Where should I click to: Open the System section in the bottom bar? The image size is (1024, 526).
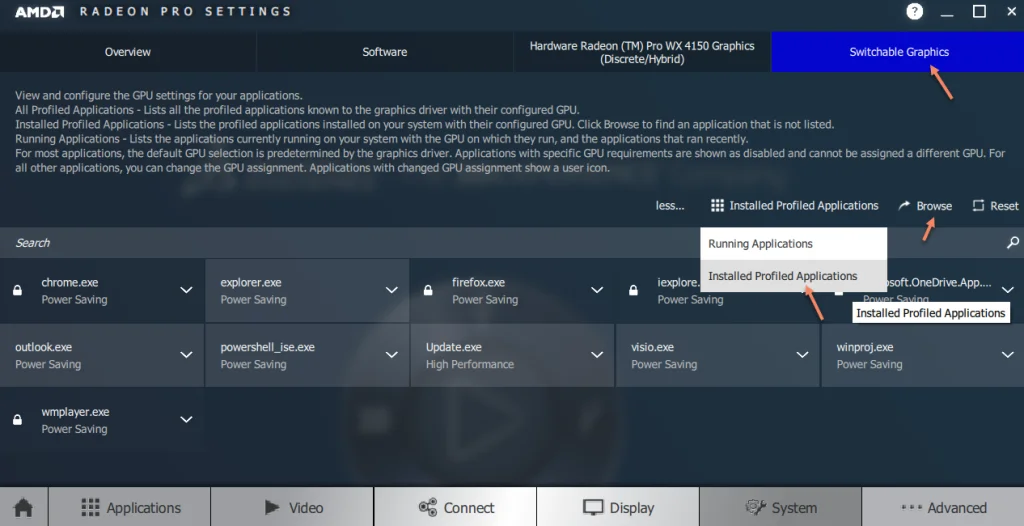click(780, 507)
